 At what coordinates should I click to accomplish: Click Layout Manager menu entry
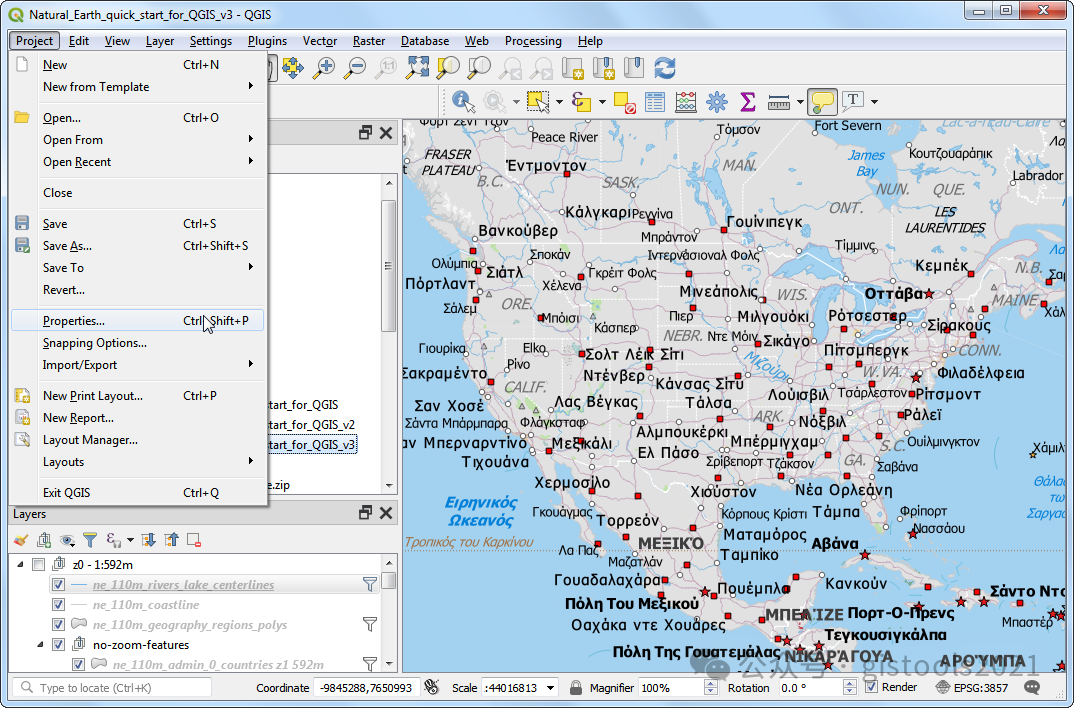(138, 440)
